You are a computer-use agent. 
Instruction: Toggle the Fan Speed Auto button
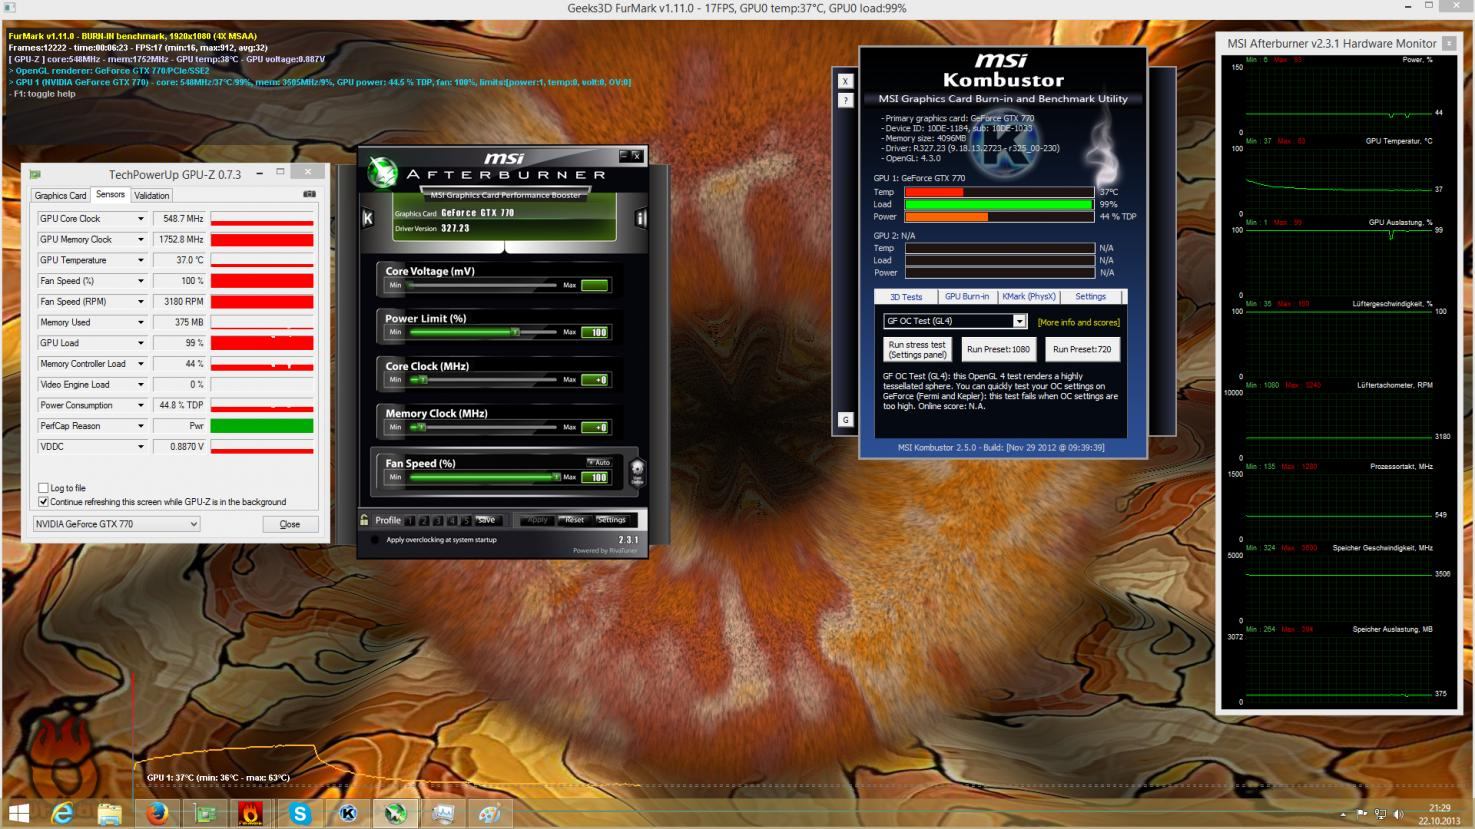599,462
